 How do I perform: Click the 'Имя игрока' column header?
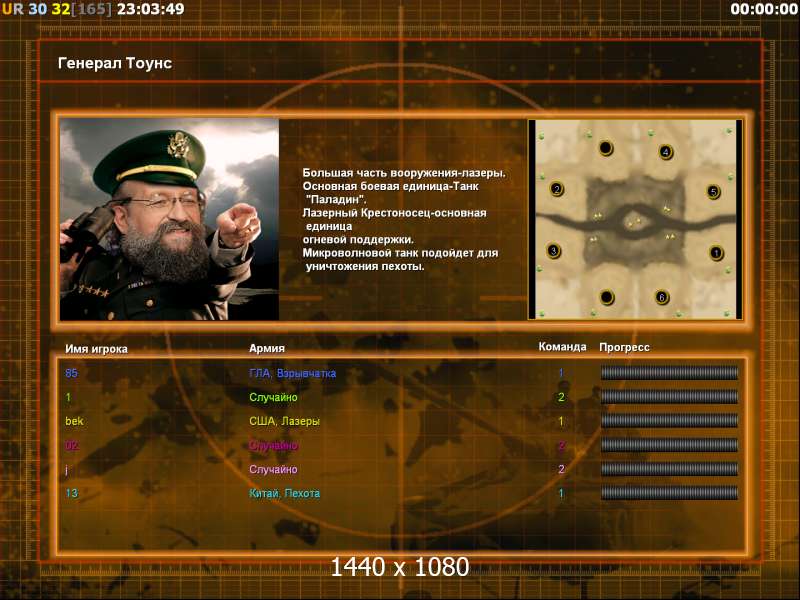point(96,349)
